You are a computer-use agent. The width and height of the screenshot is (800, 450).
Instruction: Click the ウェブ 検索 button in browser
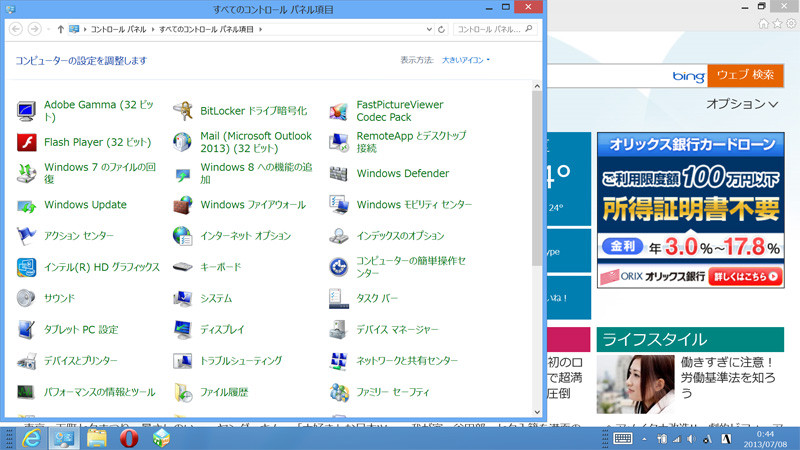745,76
